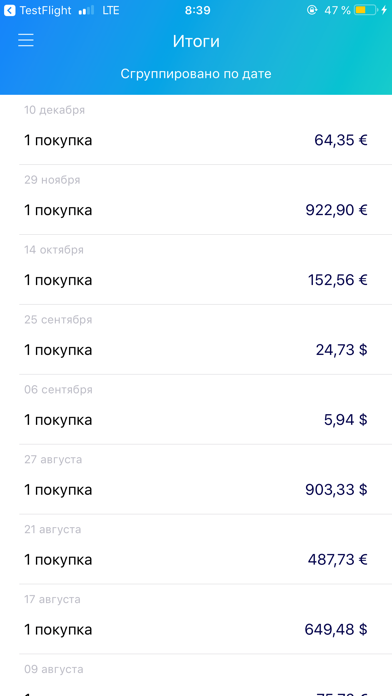Image resolution: width=392 pixels, height=696 pixels.
Task: Tap the TestFlight back arrow icon
Action: 9,10
